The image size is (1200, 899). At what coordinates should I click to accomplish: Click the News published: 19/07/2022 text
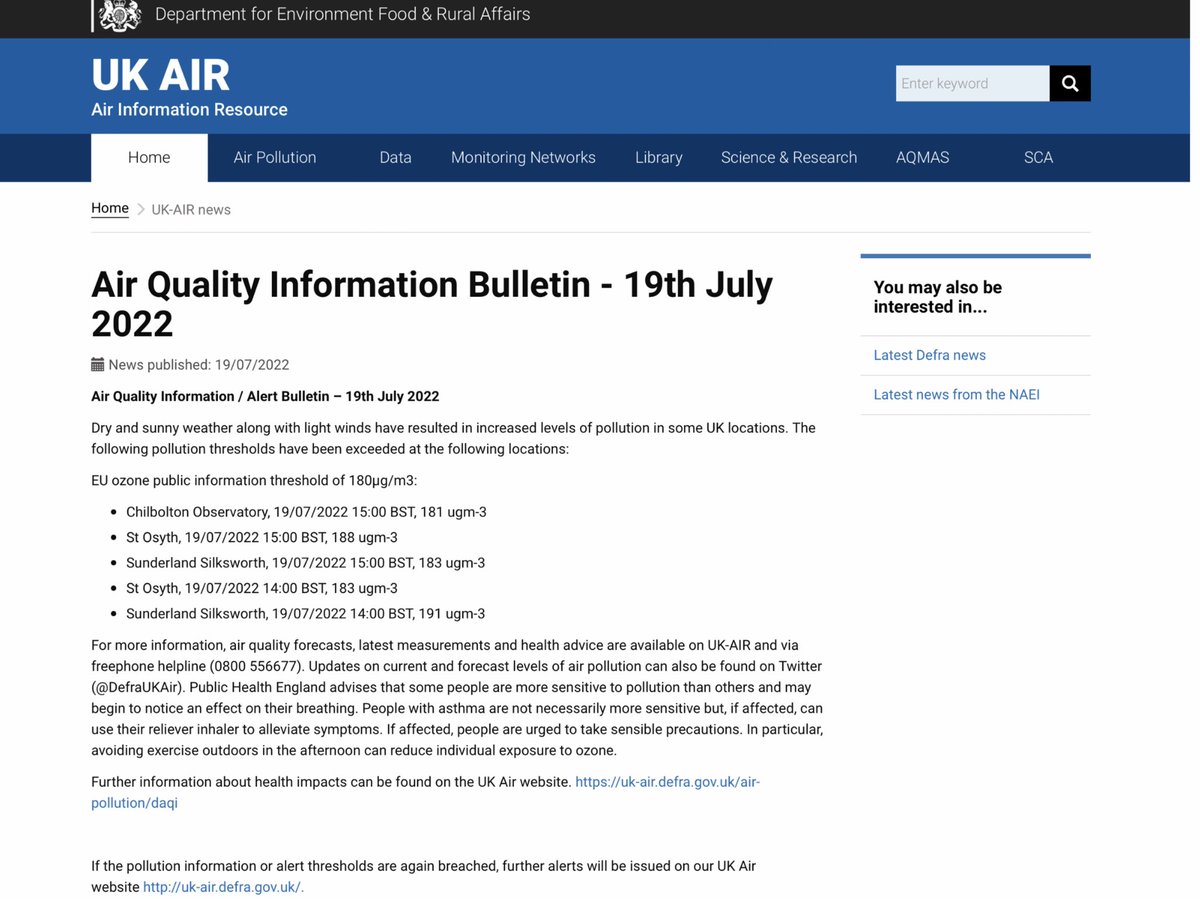point(199,365)
